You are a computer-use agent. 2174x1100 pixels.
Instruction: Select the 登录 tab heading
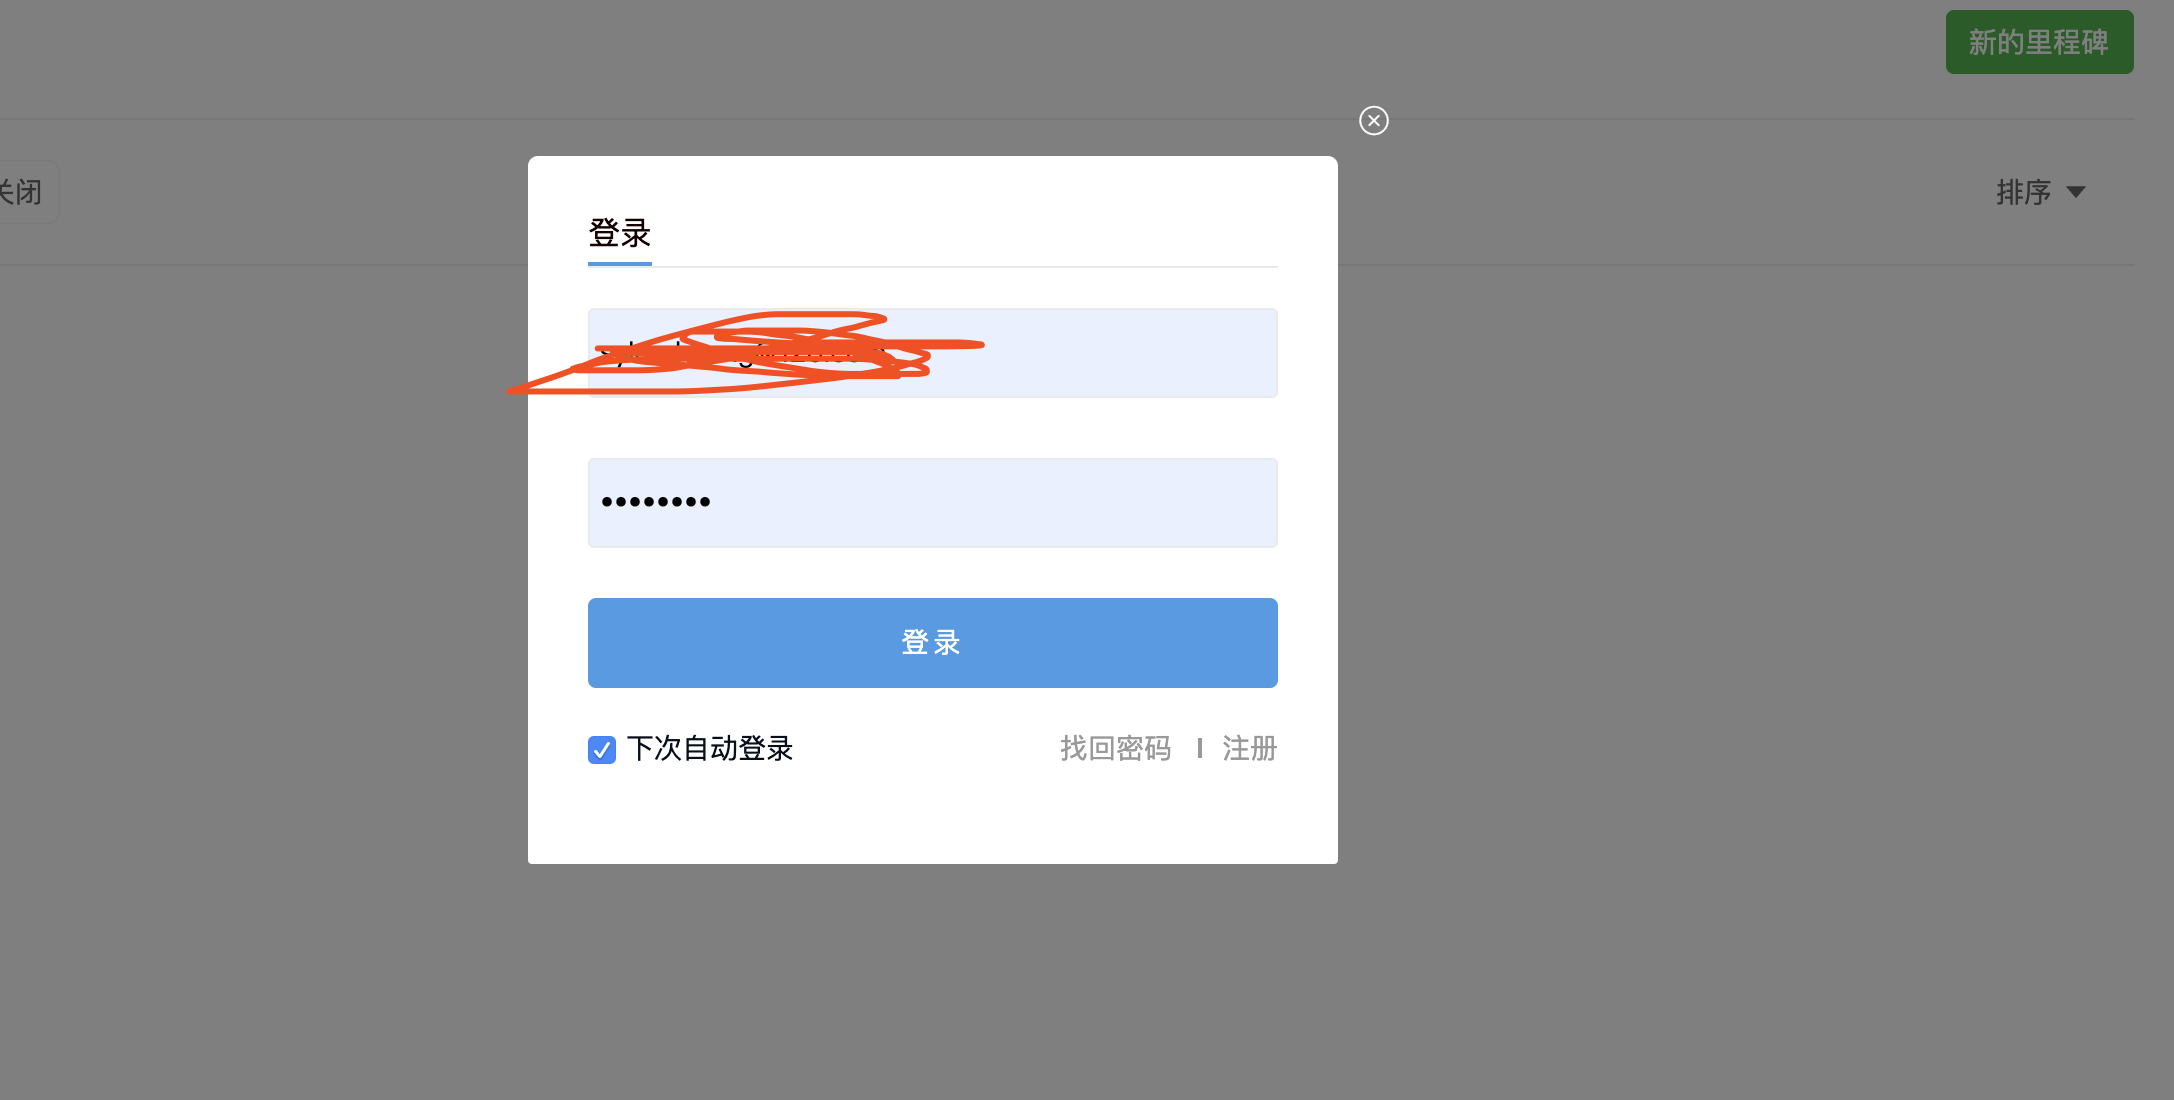tap(620, 233)
